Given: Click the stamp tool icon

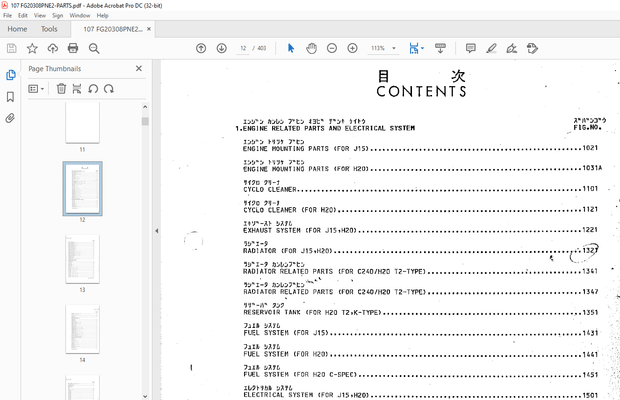Looking at the screenshot, I should click(x=532, y=48).
